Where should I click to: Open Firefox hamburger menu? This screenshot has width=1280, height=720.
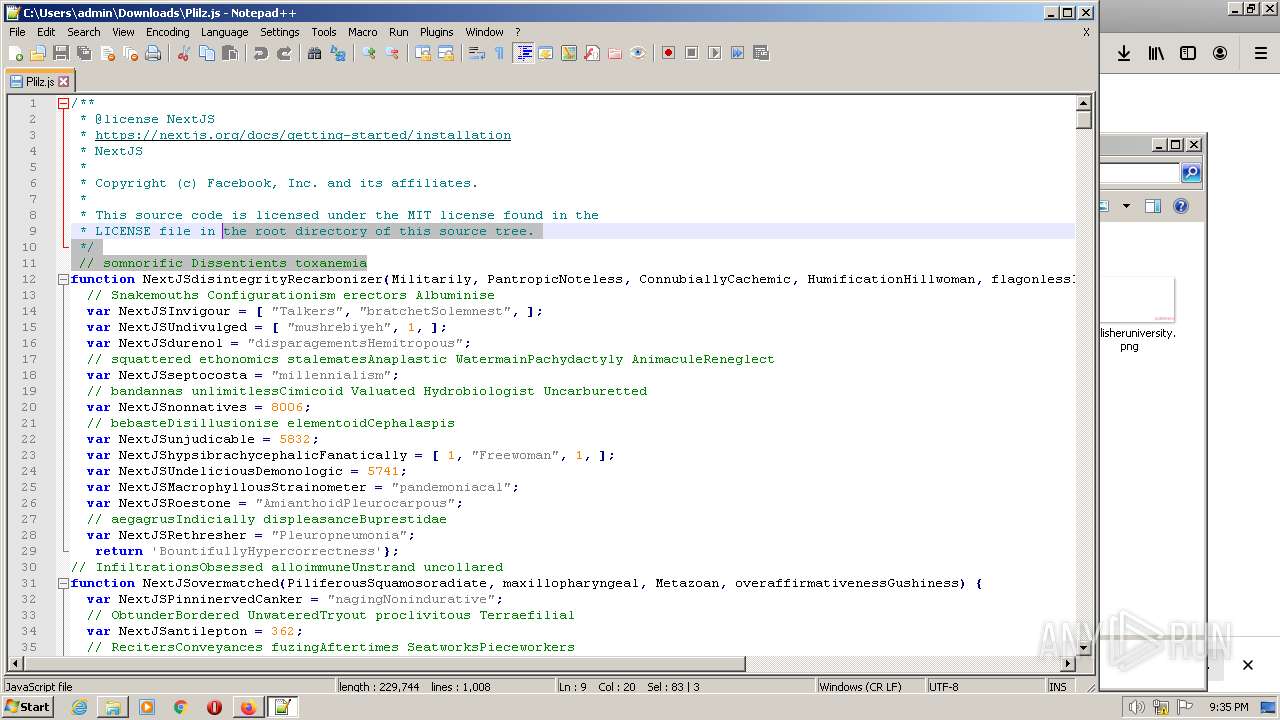point(1261,54)
